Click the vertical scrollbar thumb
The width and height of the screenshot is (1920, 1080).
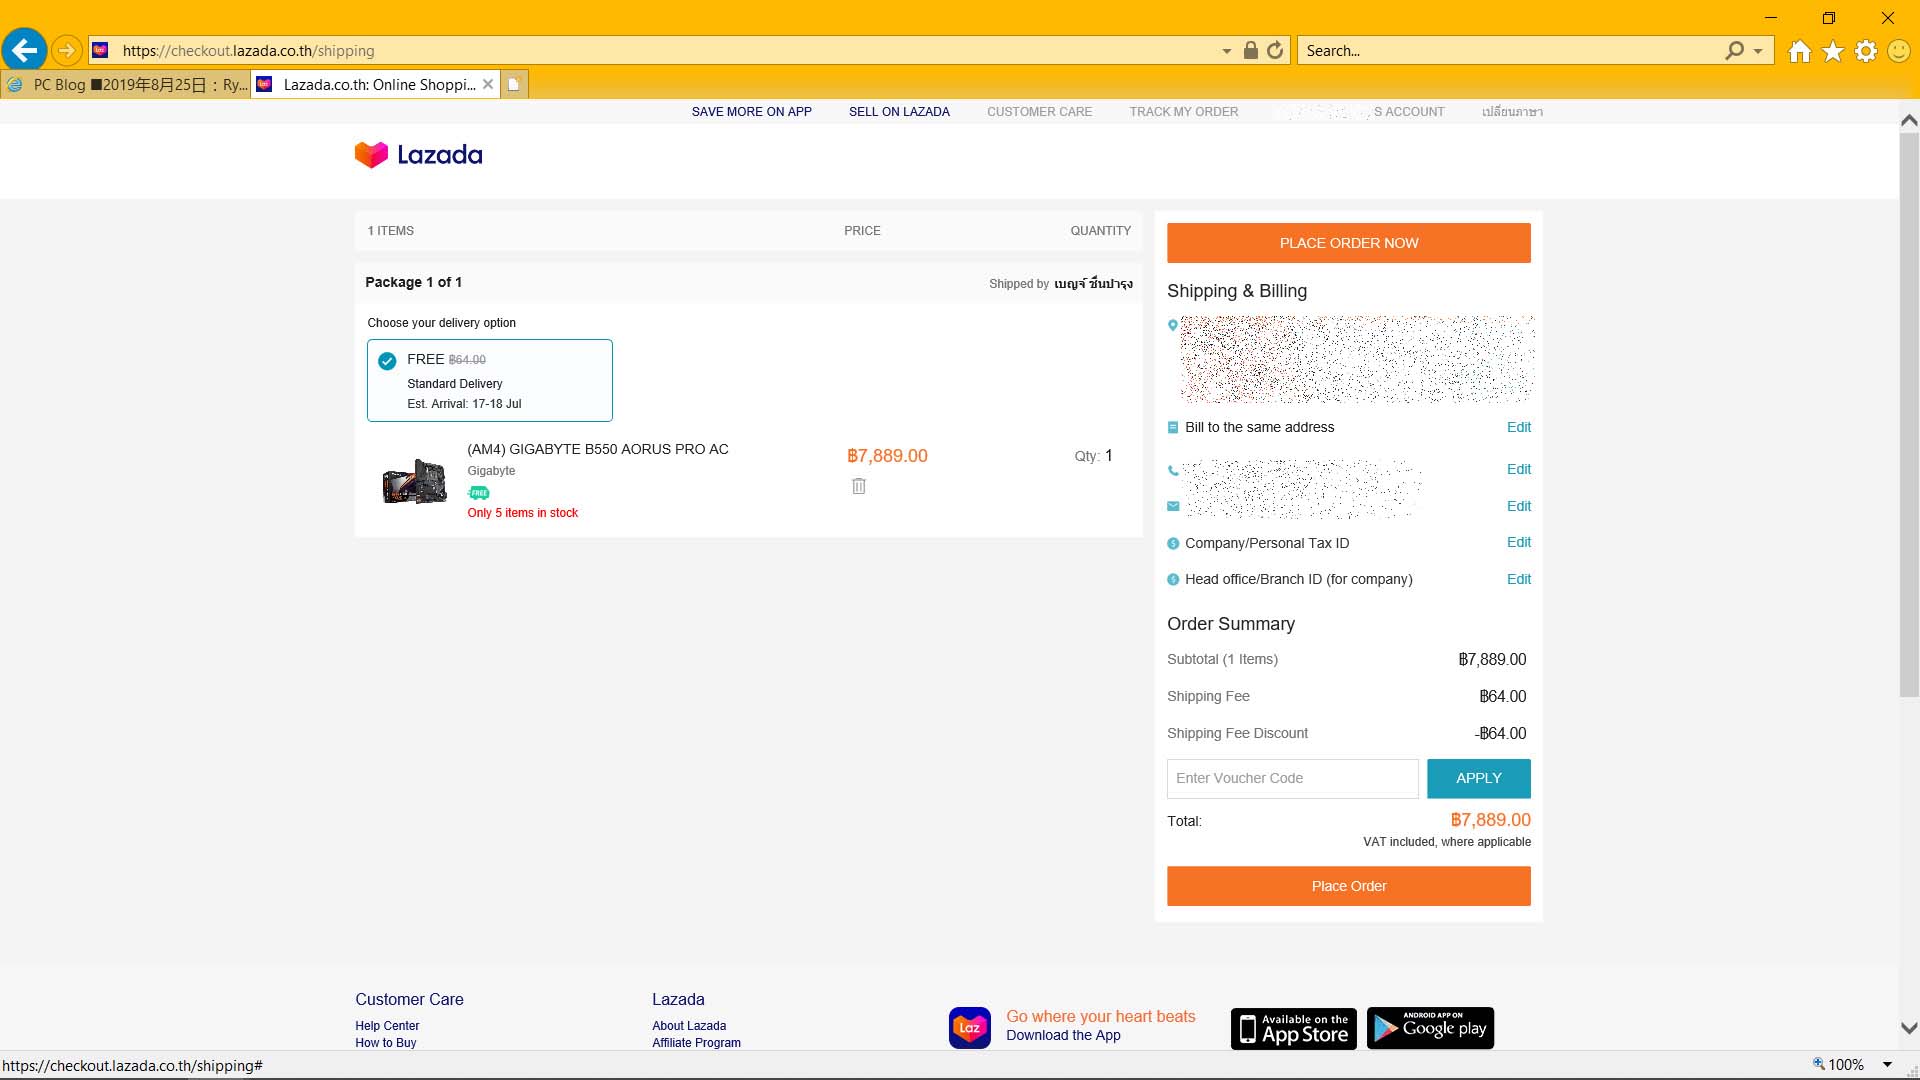[x=1908, y=415]
